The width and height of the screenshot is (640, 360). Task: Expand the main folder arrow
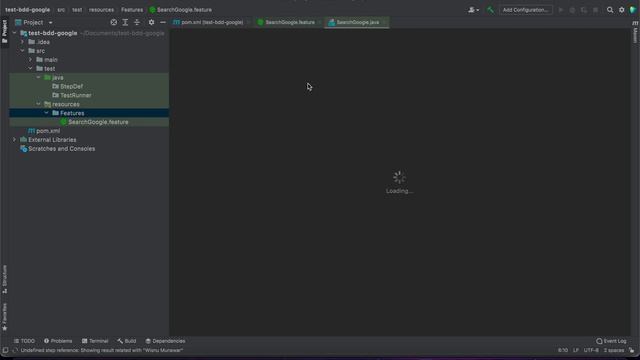pyautogui.click(x=30, y=60)
